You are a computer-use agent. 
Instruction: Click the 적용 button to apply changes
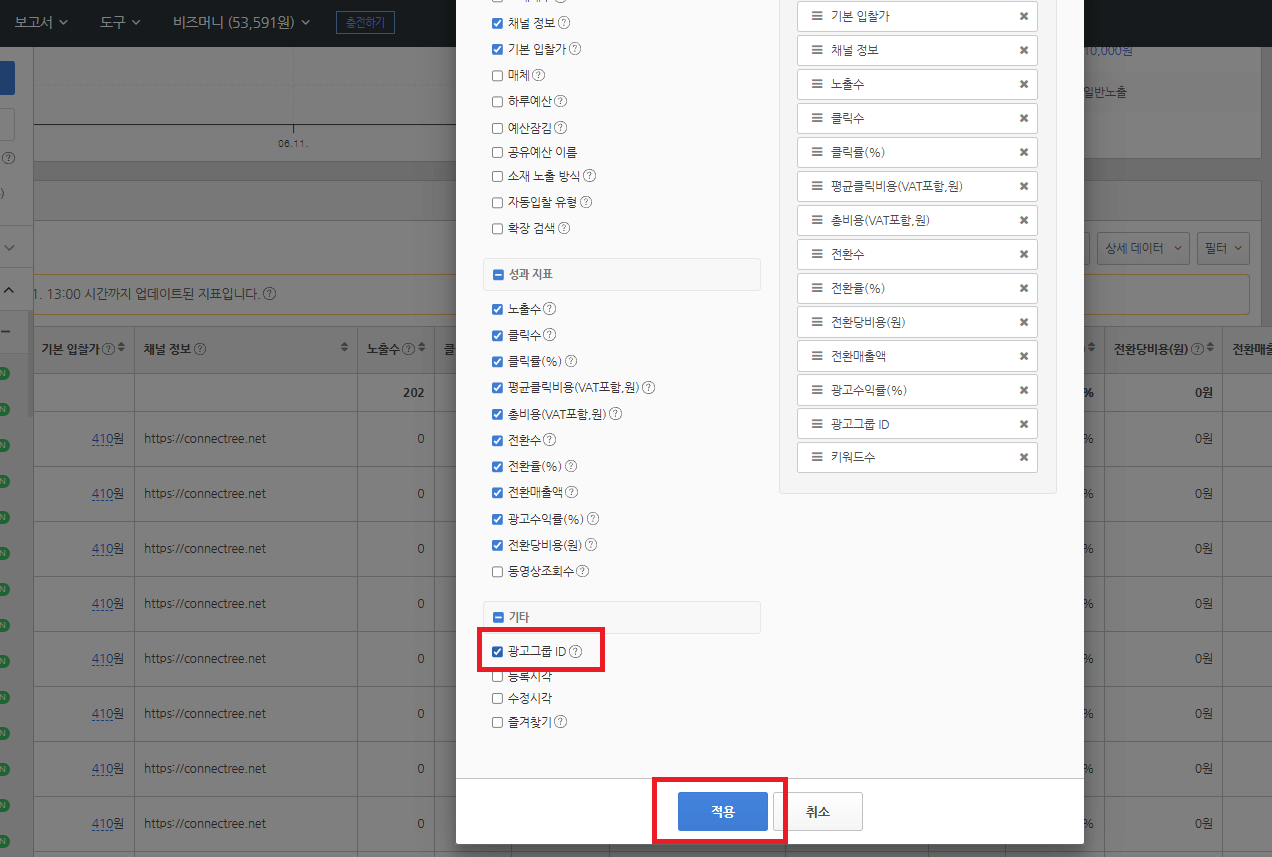[x=720, y=811]
